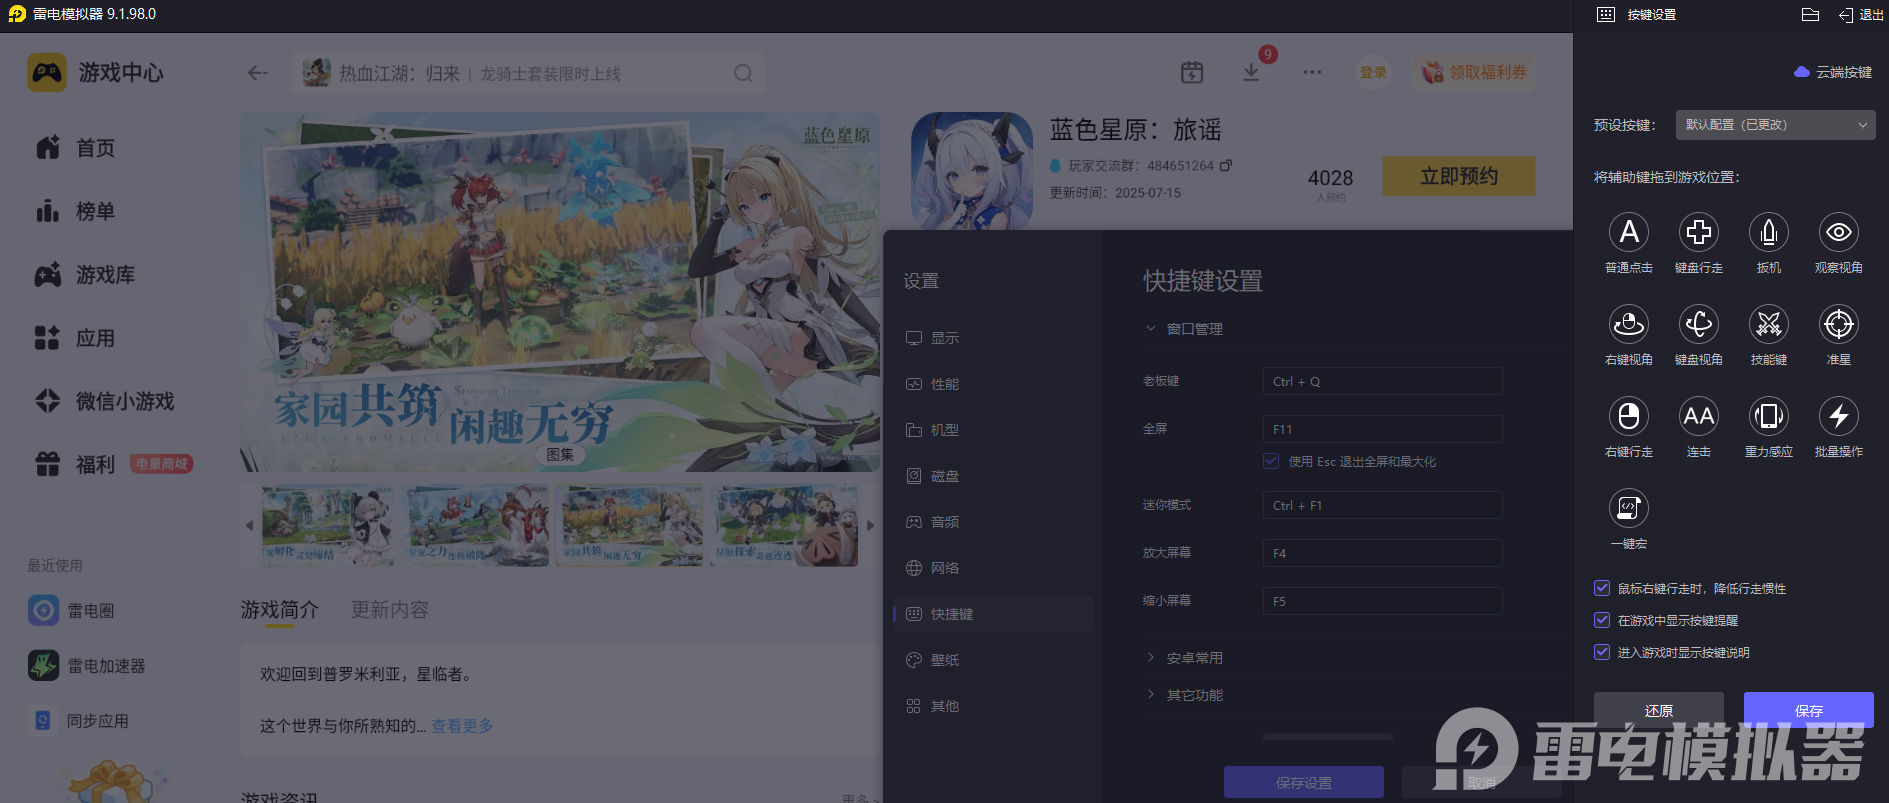Open 快捷键 settings category
This screenshot has width=1889, height=803.
tap(992, 614)
